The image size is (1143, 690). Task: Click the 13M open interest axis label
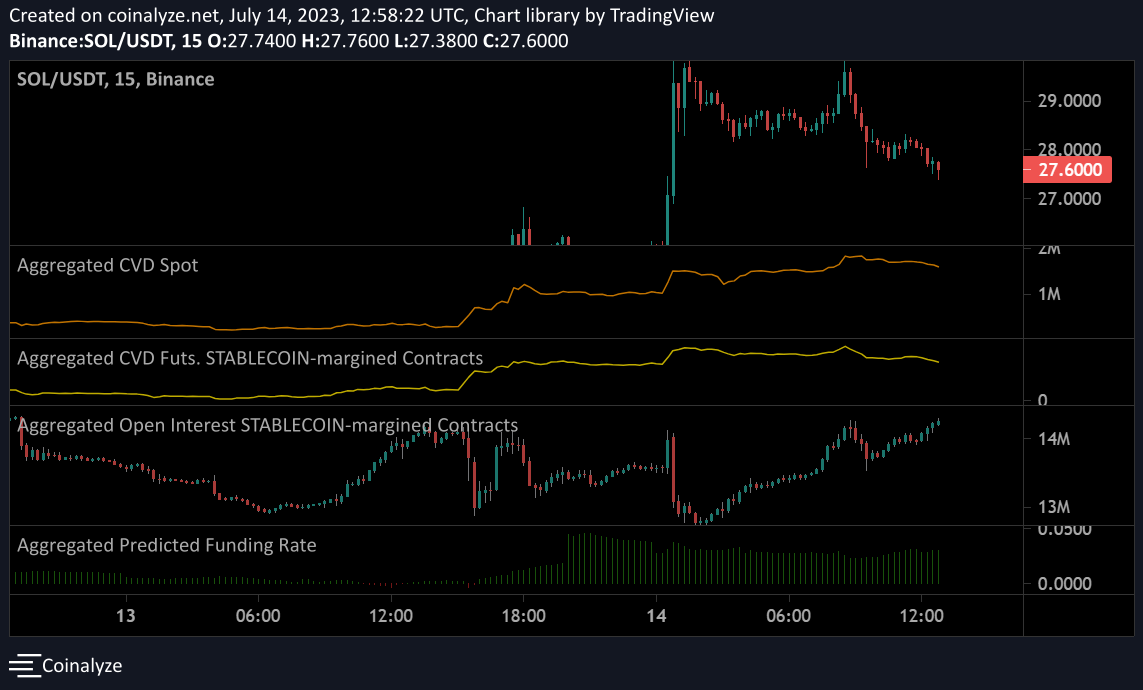point(1054,507)
